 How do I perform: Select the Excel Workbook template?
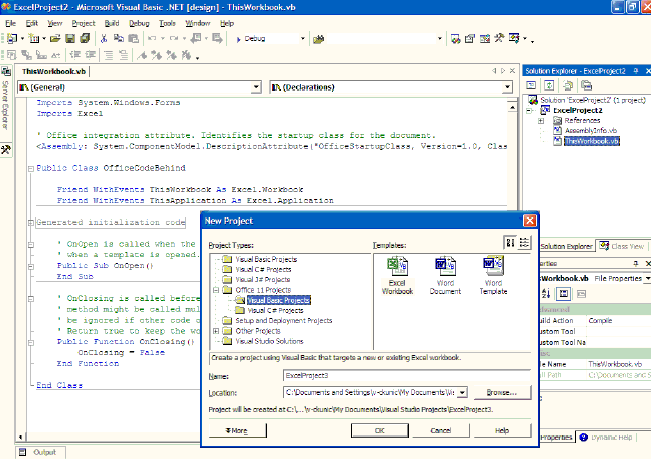[x=397, y=276]
